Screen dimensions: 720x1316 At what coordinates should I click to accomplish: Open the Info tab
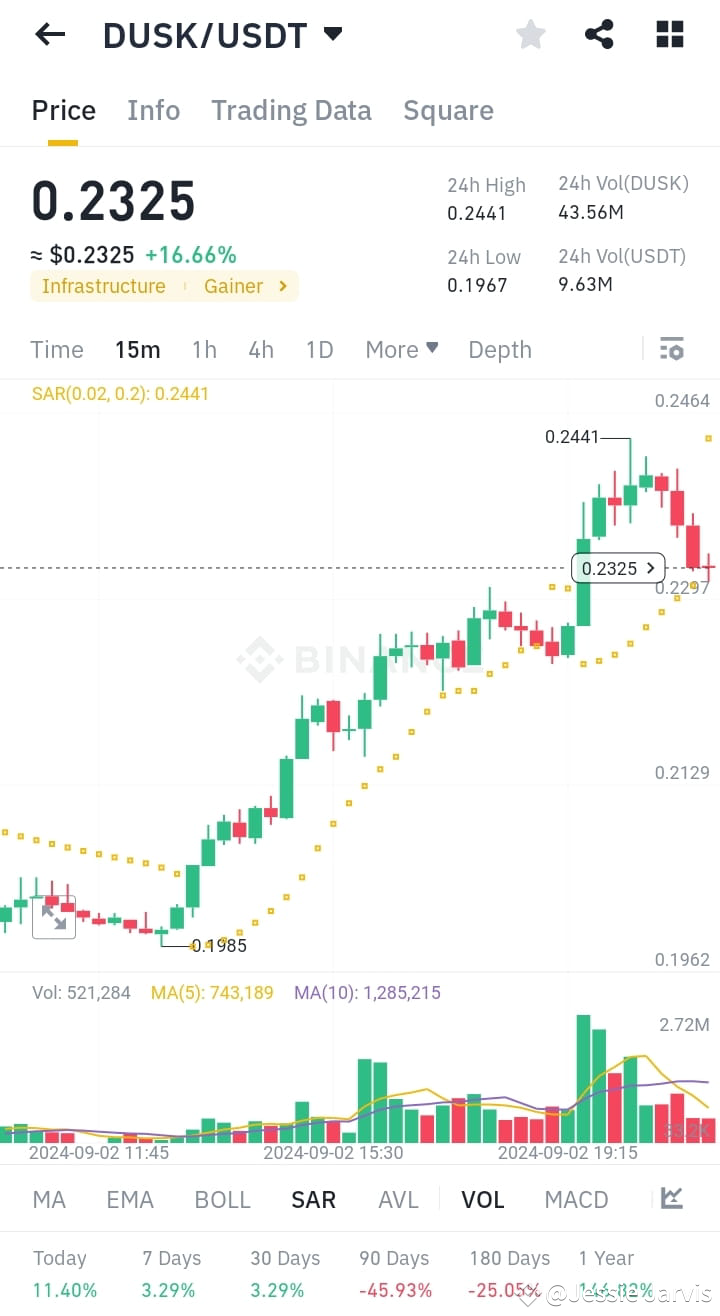point(153,110)
